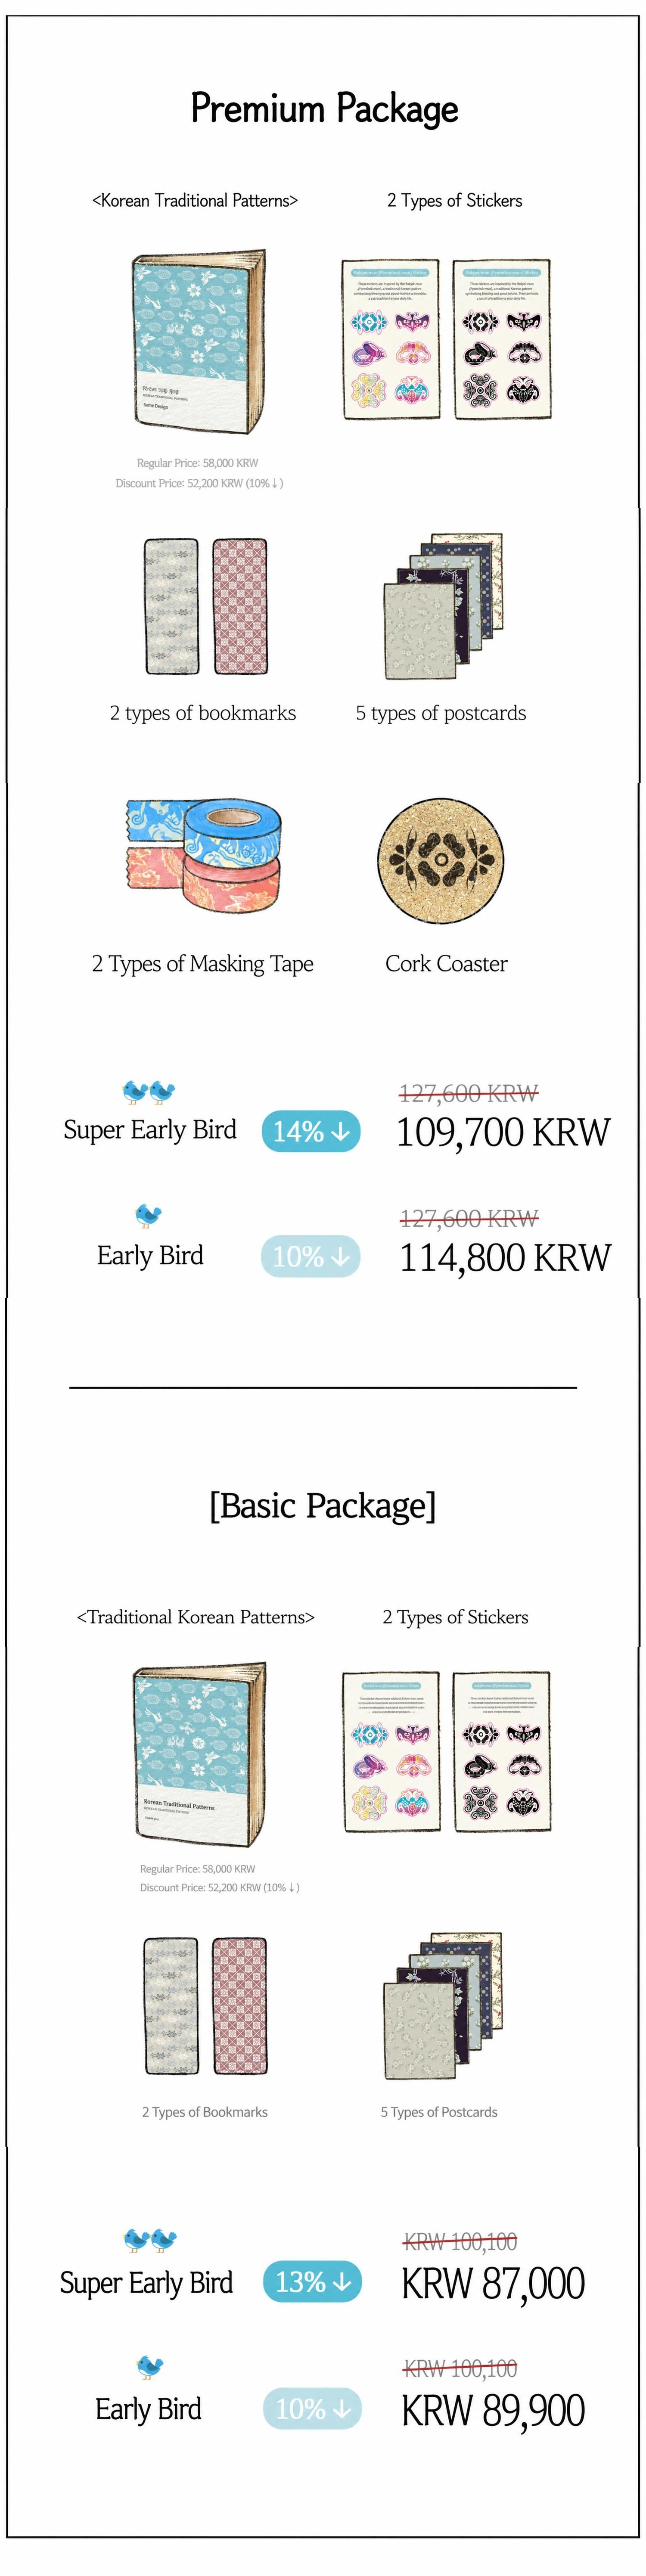Click the 109,700 KRW price
This screenshot has height=2576, width=646.
coord(503,1132)
